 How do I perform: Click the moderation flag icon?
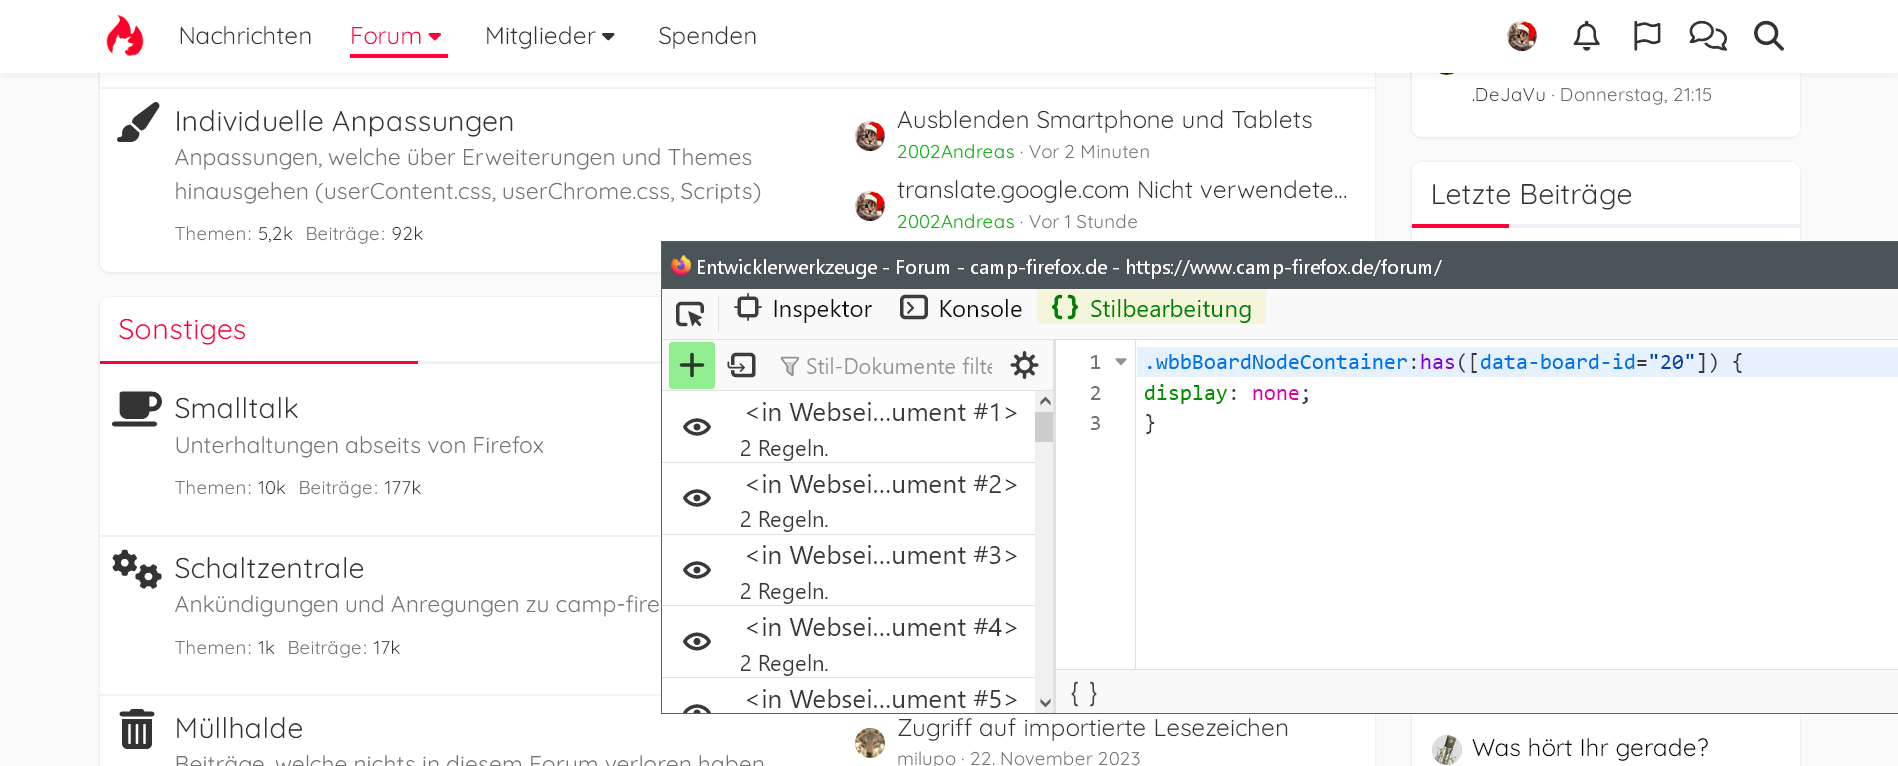pos(1646,36)
